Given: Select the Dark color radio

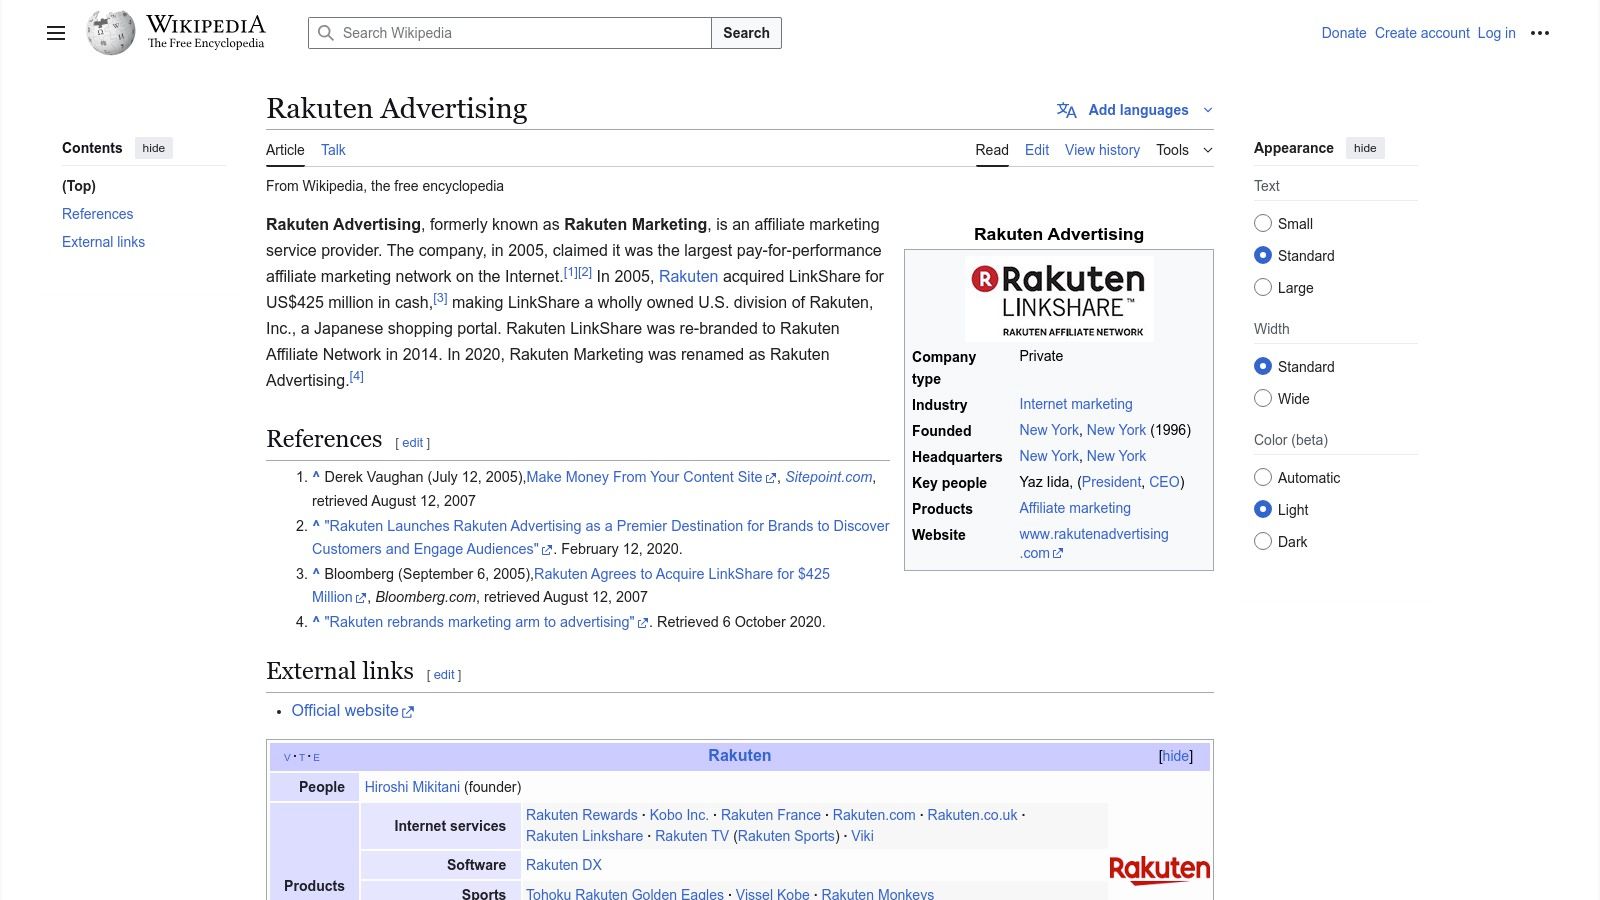Looking at the screenshot, I should coord(1263,542).
